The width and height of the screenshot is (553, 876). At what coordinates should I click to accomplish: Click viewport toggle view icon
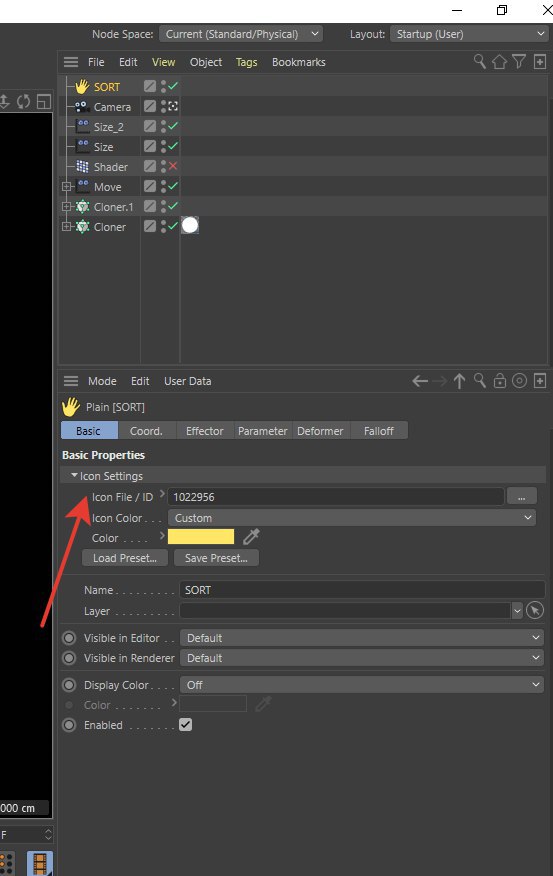click(x=44, y=102)
